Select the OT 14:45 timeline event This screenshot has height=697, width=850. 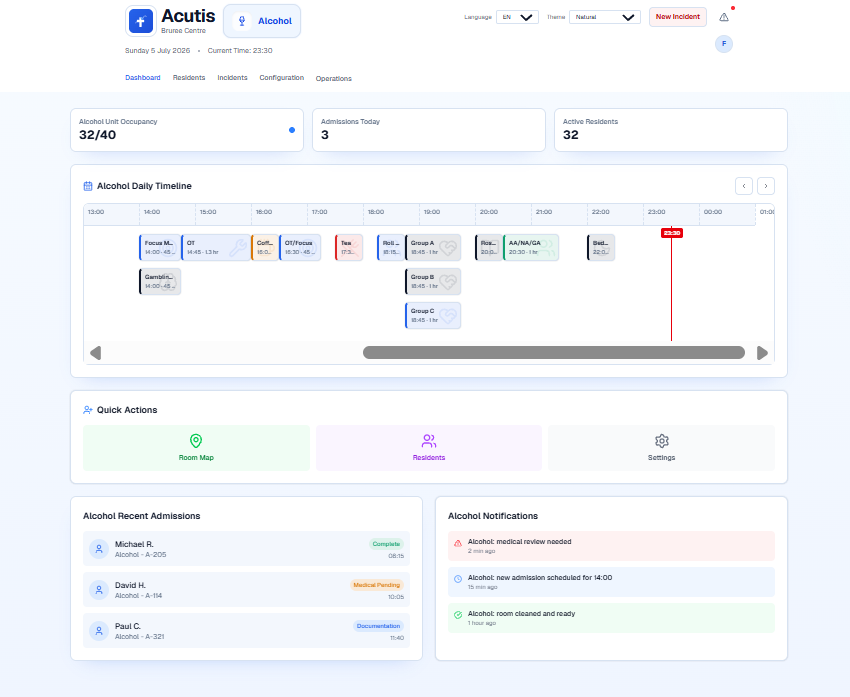click(216, 248)
